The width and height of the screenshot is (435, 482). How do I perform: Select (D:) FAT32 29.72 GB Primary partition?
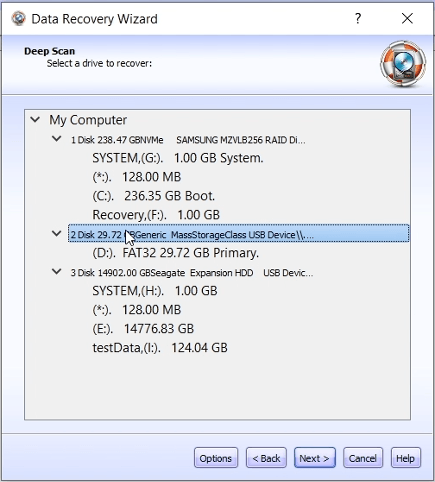[175, 253]
